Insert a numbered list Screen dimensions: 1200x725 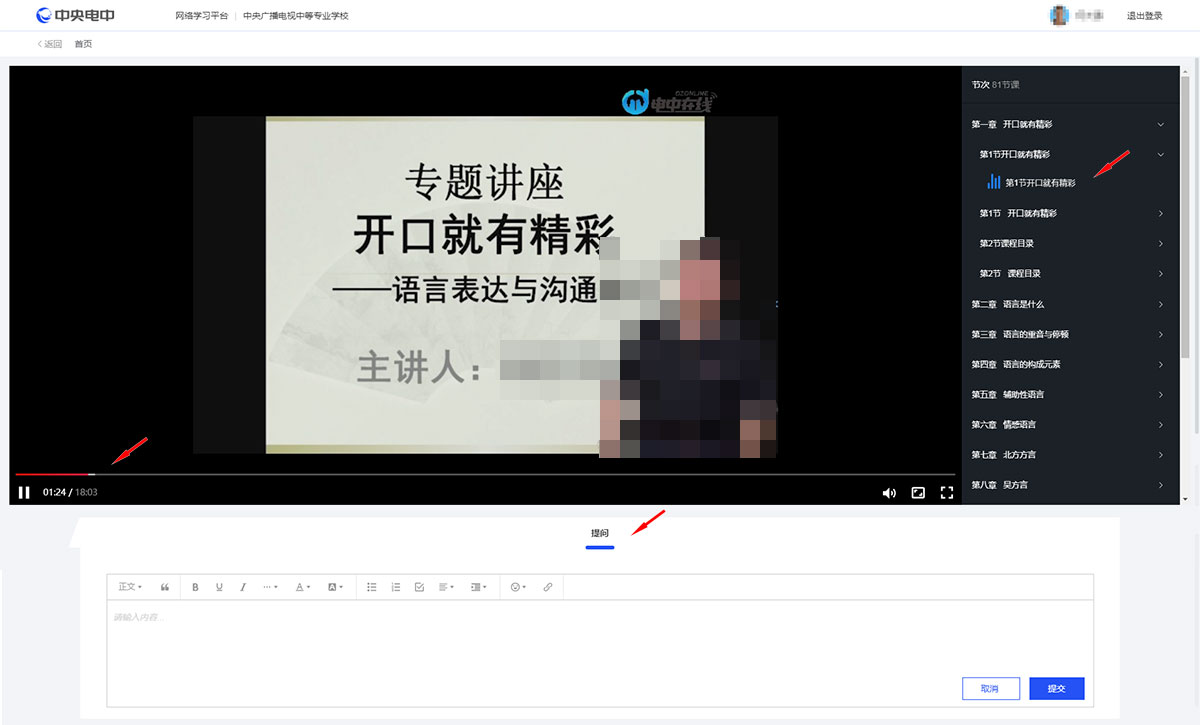[395, 587]
